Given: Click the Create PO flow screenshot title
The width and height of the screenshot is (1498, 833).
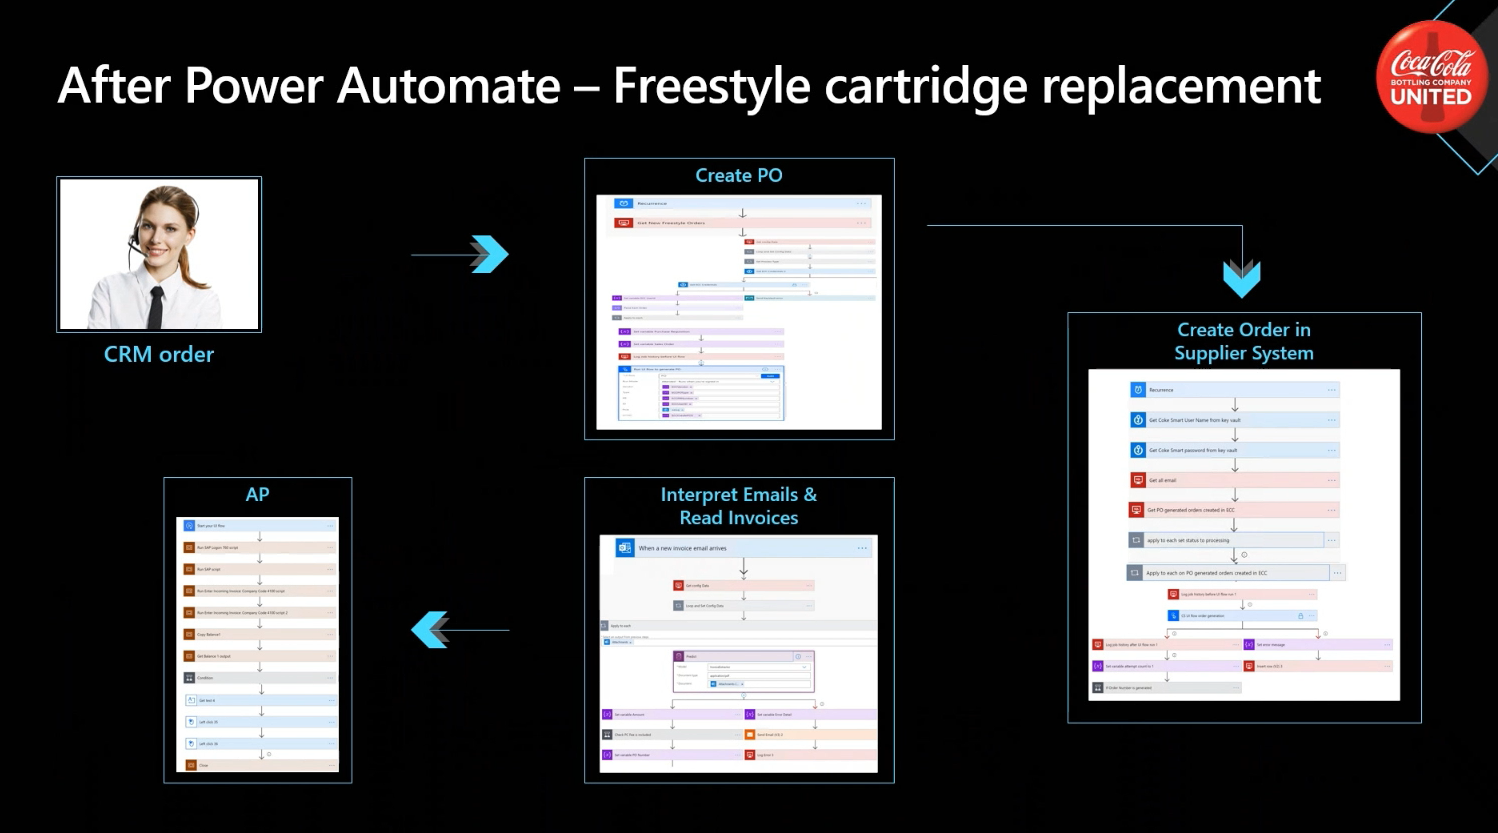Looking at the screenshot, I should point(738,176).
